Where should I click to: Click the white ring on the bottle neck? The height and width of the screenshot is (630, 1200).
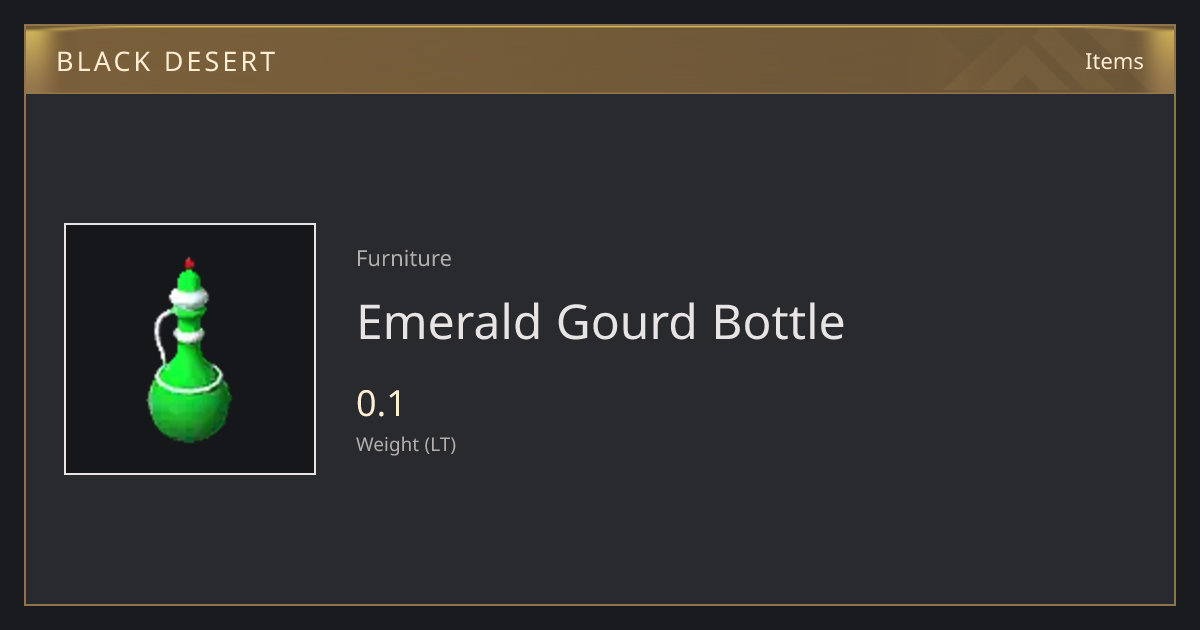click(x=189, y=335)
